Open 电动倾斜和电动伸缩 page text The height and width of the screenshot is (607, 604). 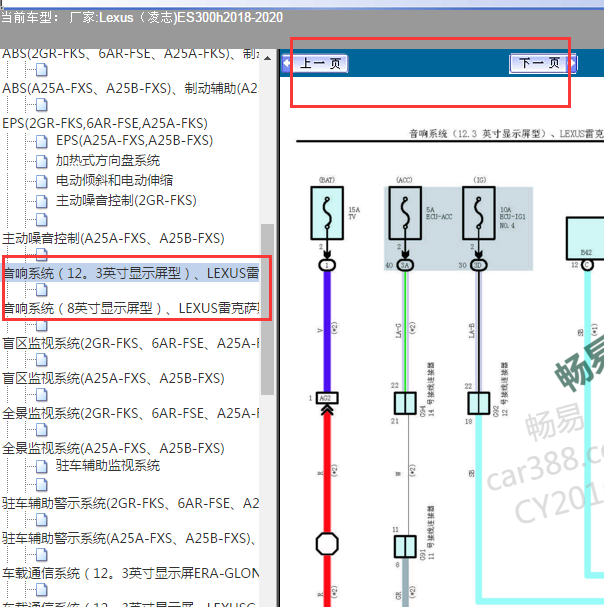tap(114, 180)
